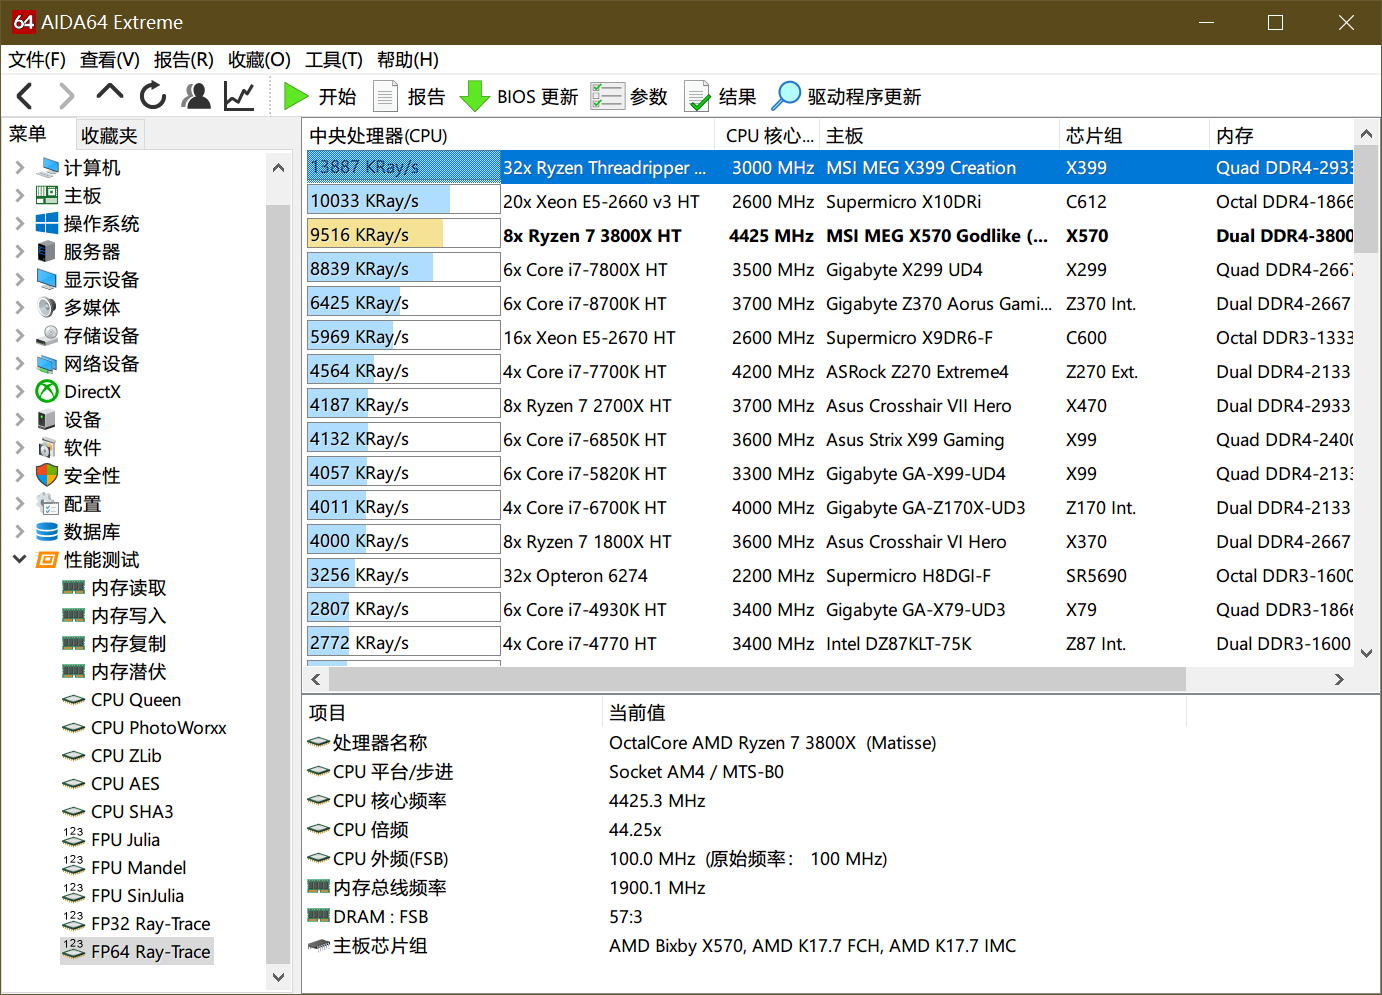
Task: Open the 参数 preferences icon
Action: [607, 96]
